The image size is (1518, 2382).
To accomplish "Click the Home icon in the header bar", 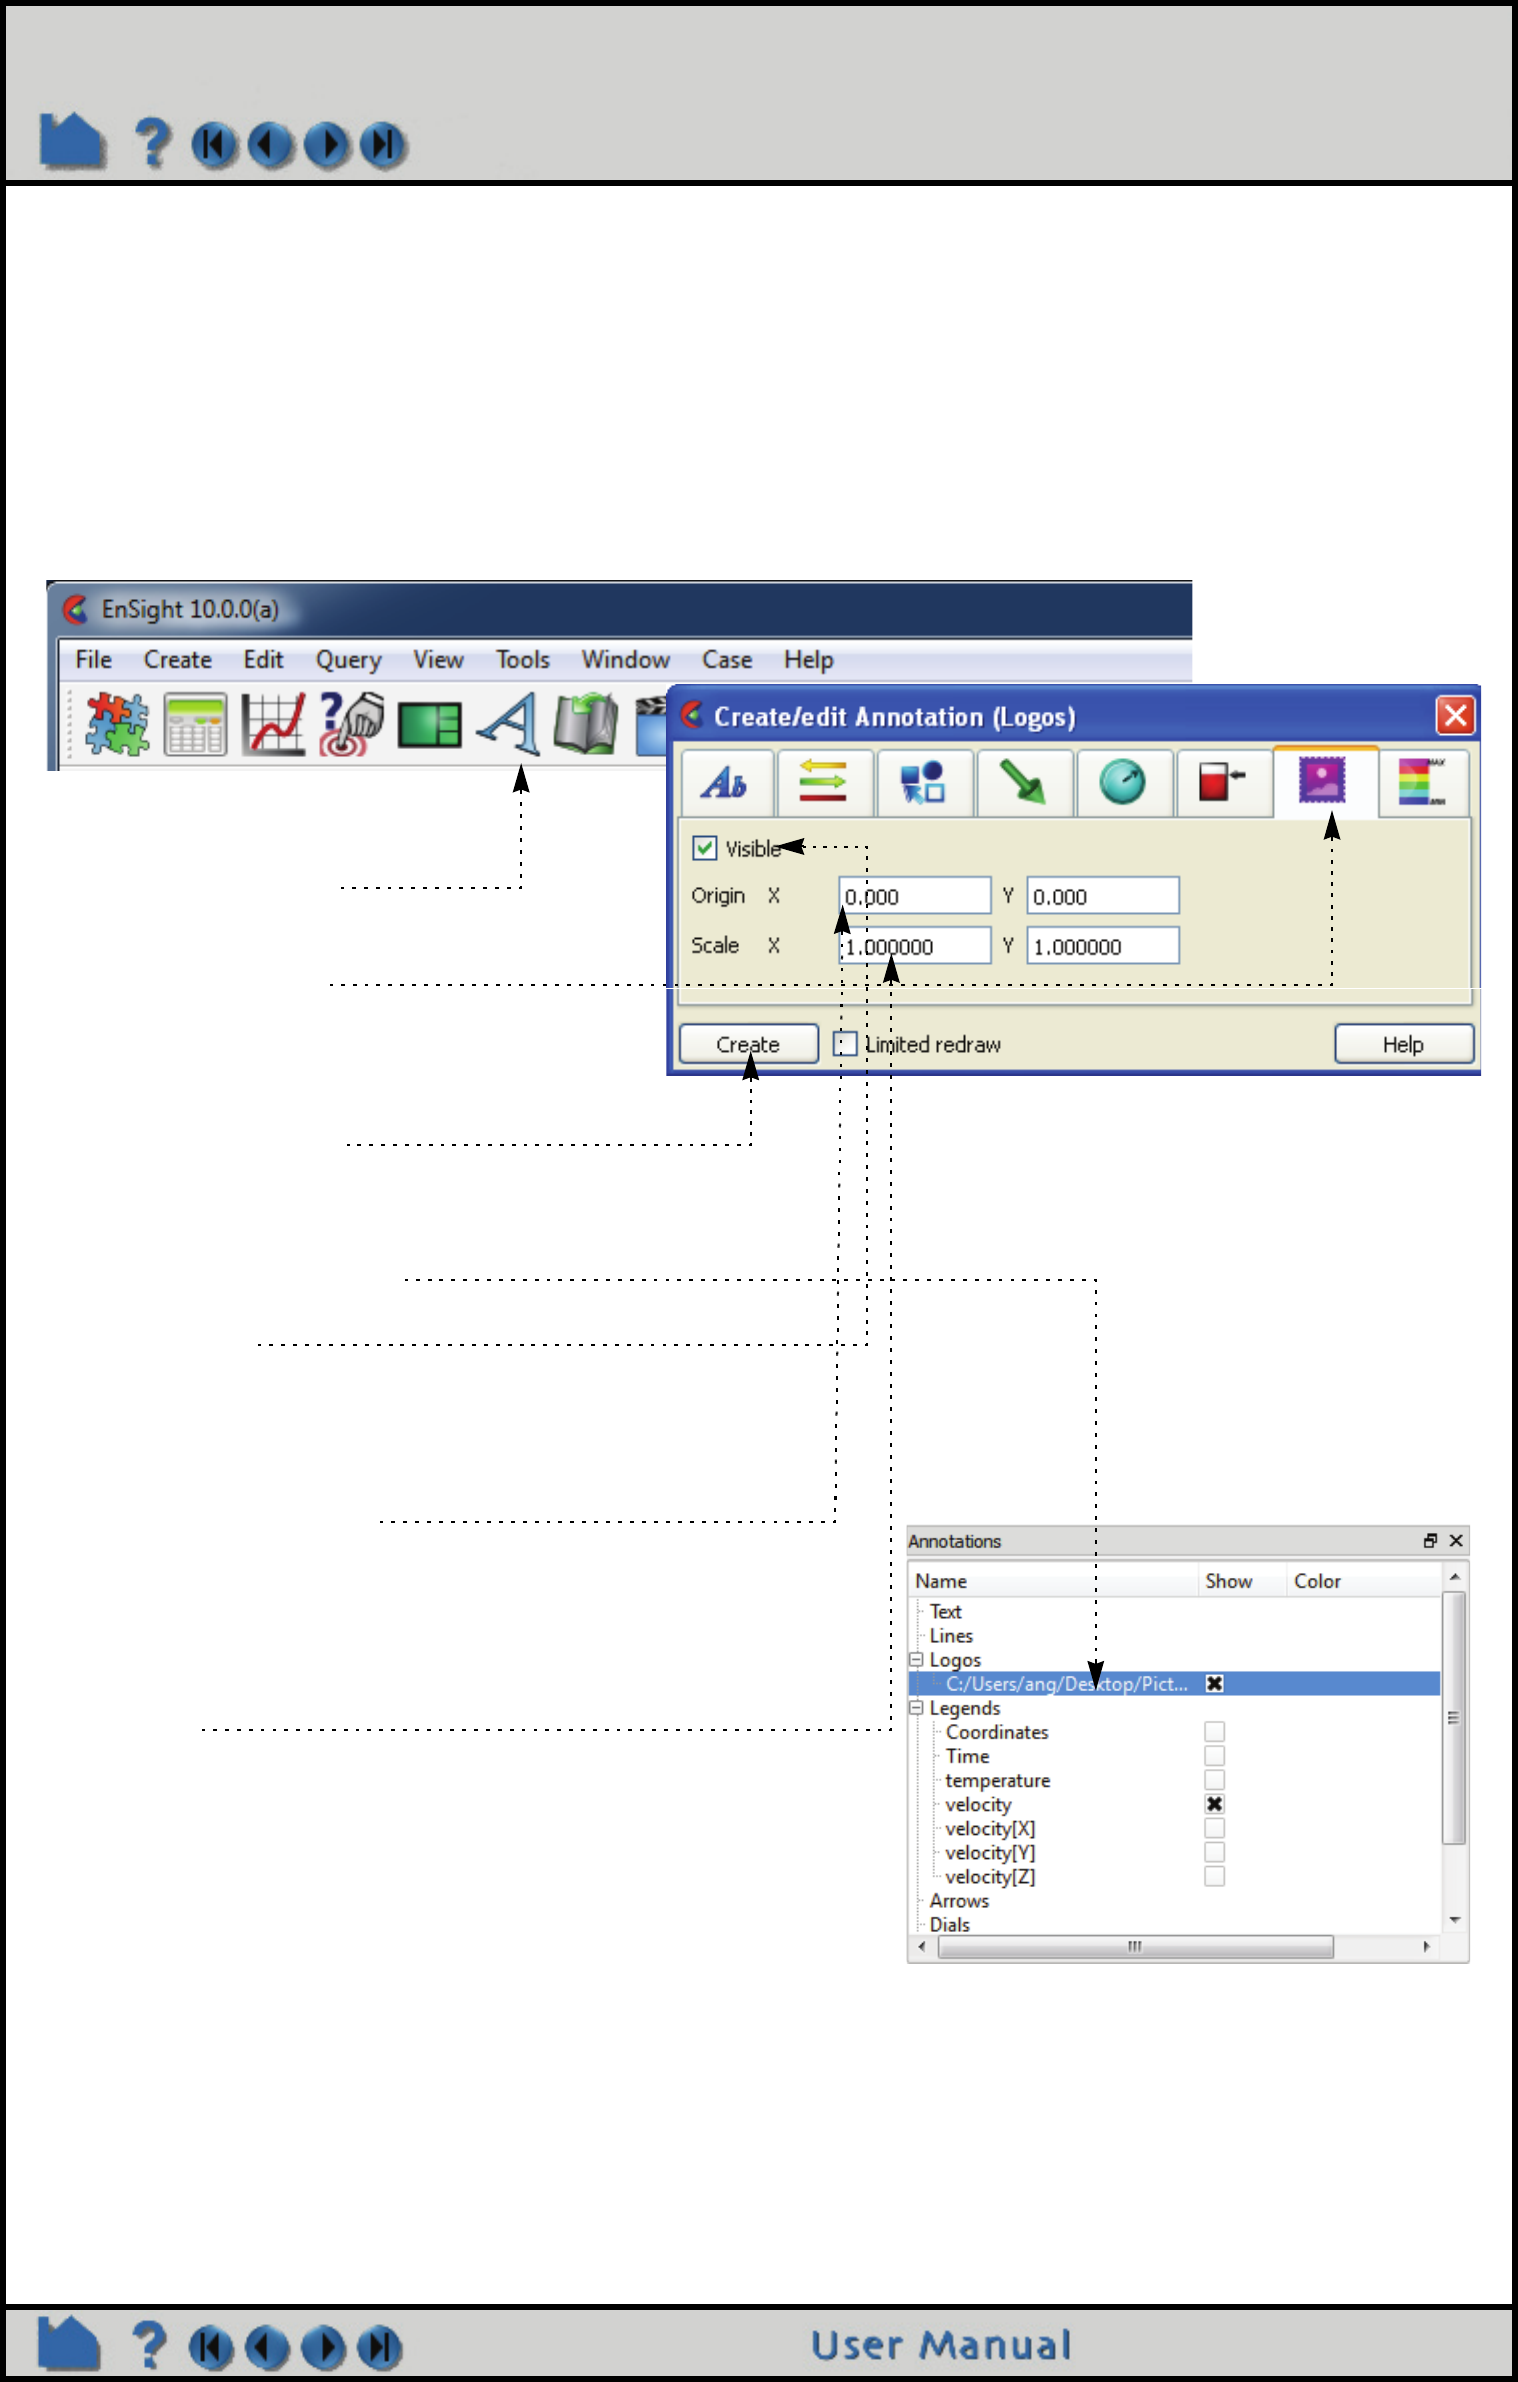I will click(x=72, y=140).
